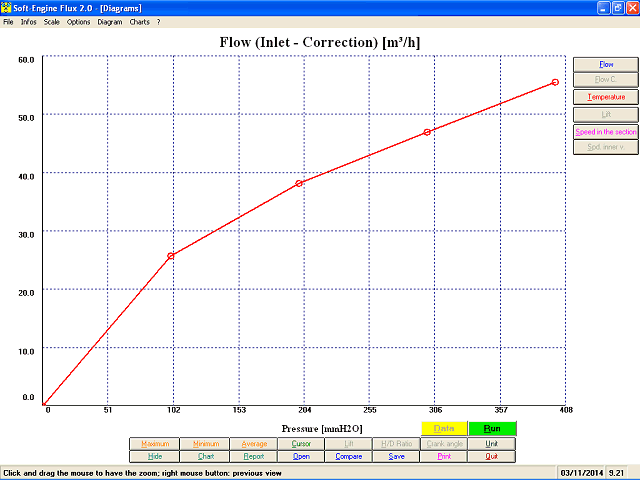Click the Save button
Image resolution: width=640 pixels, height=480 pixels.
[396, 456]
